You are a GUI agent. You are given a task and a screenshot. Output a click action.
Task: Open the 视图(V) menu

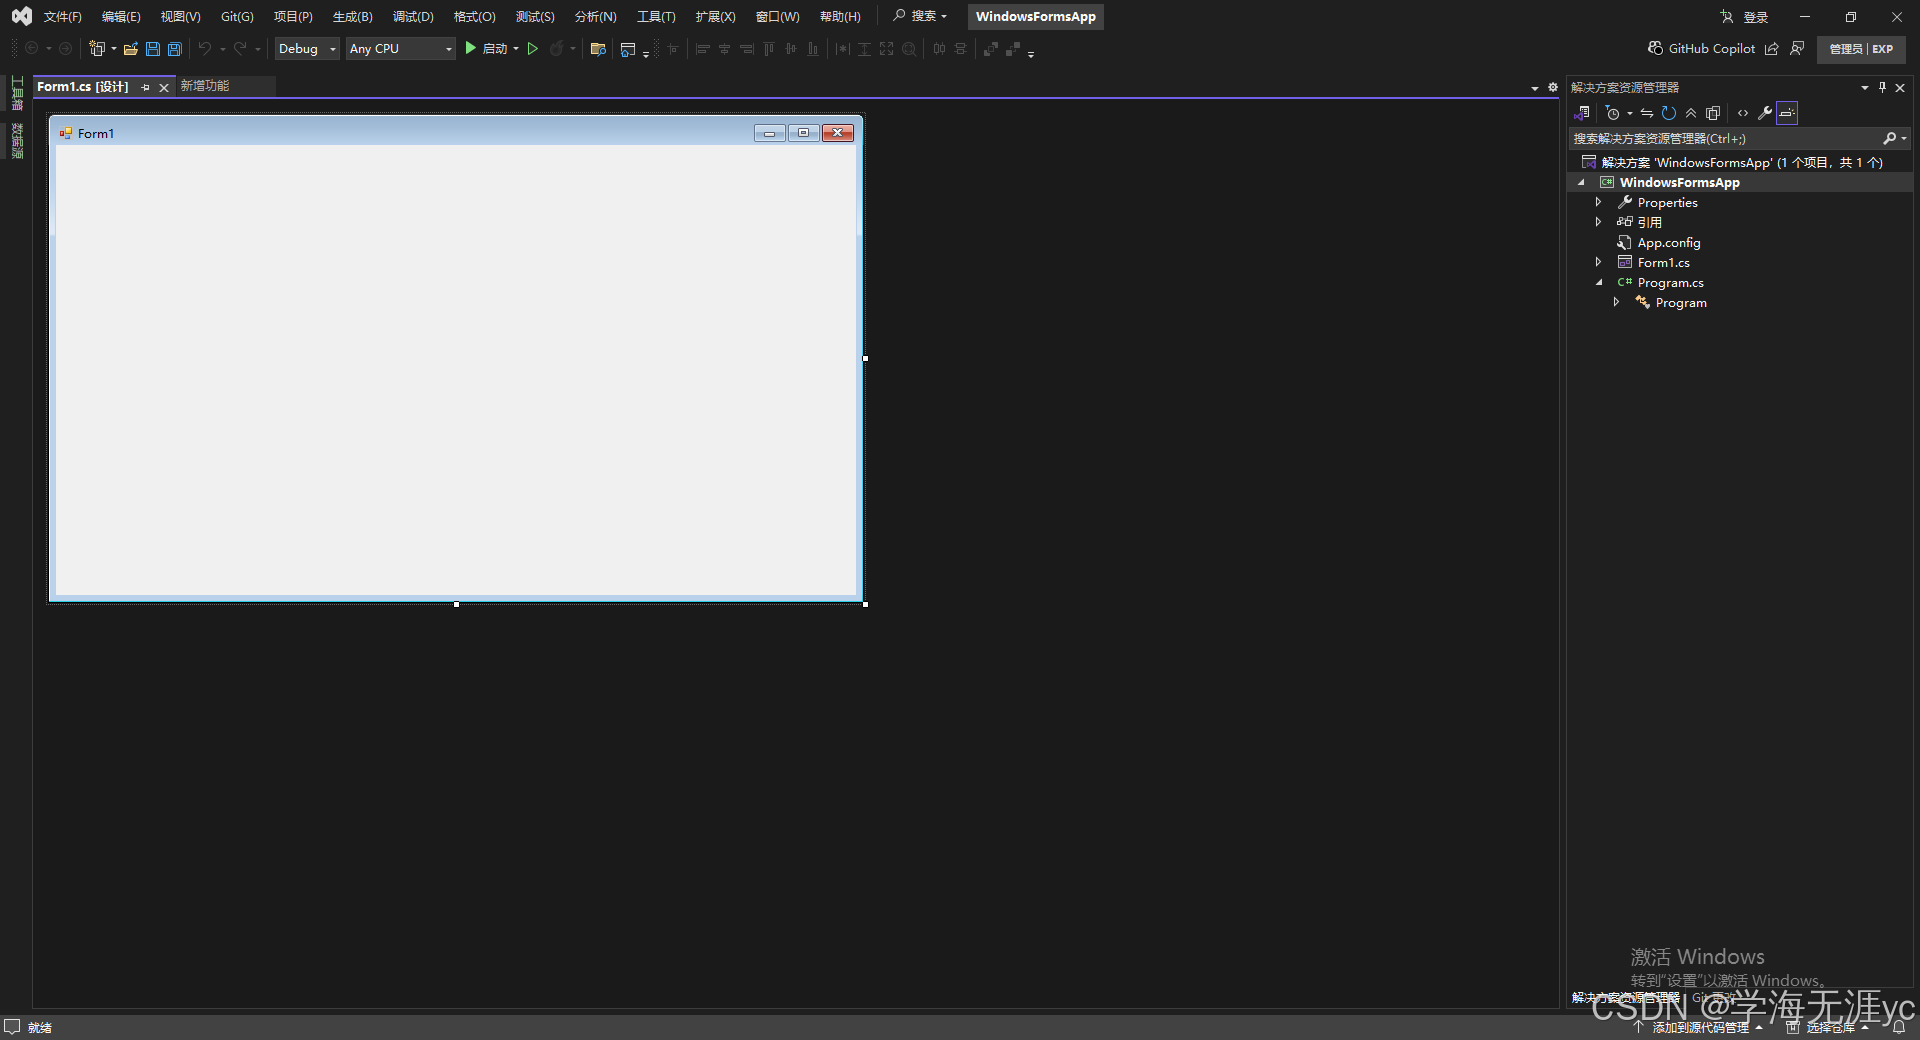point(181,17)
